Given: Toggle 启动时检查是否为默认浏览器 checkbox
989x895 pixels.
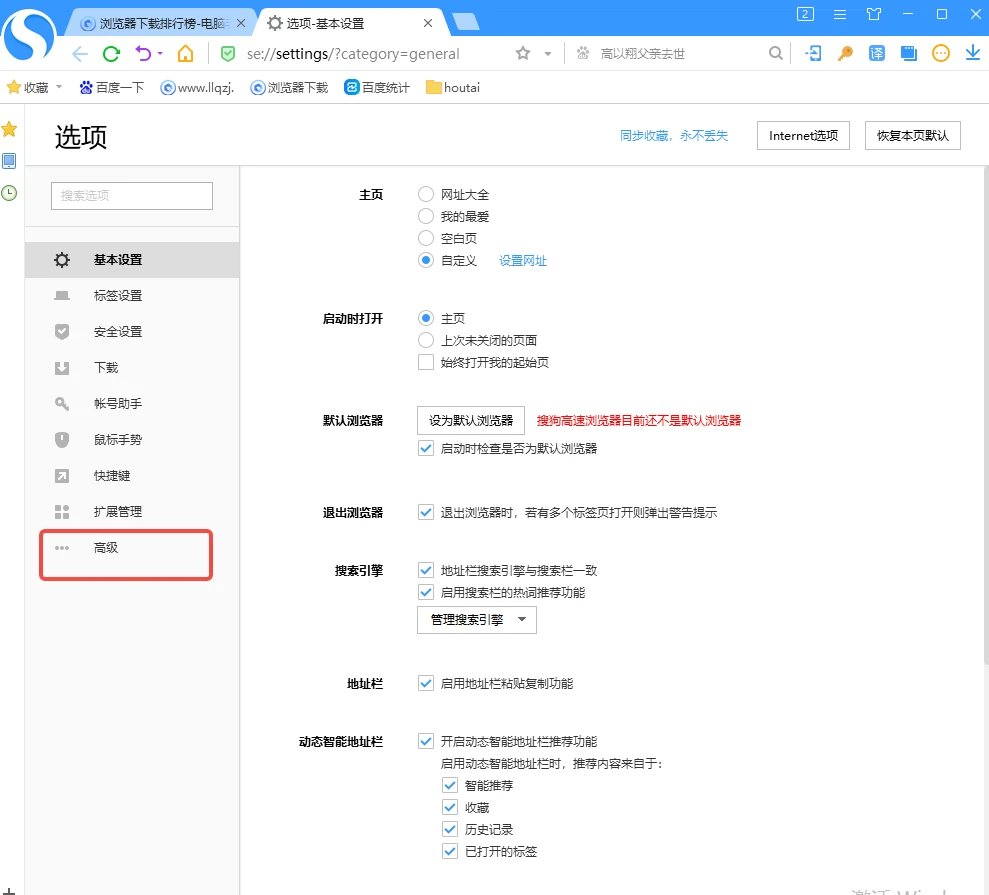Looking at the screenshot, I should [x=426, y=448].
